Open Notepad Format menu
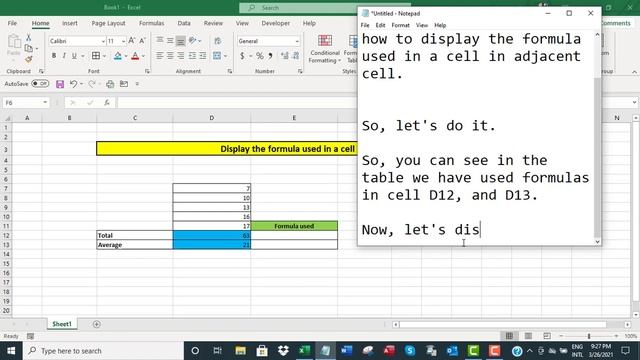Viewport: 640px width, 360px height. coord(400,25)
